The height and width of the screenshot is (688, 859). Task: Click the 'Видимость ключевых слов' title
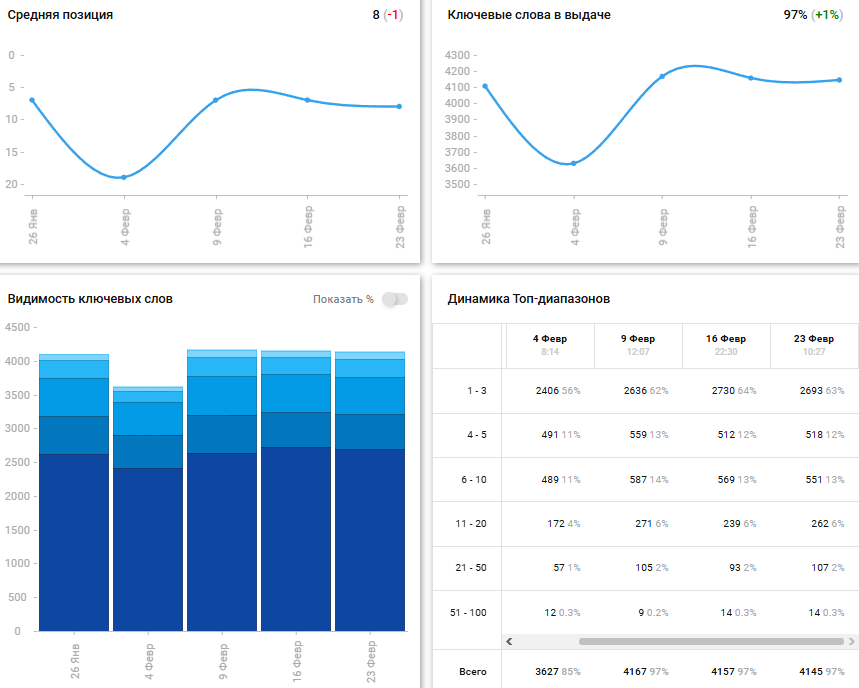(x=90, y=299)
